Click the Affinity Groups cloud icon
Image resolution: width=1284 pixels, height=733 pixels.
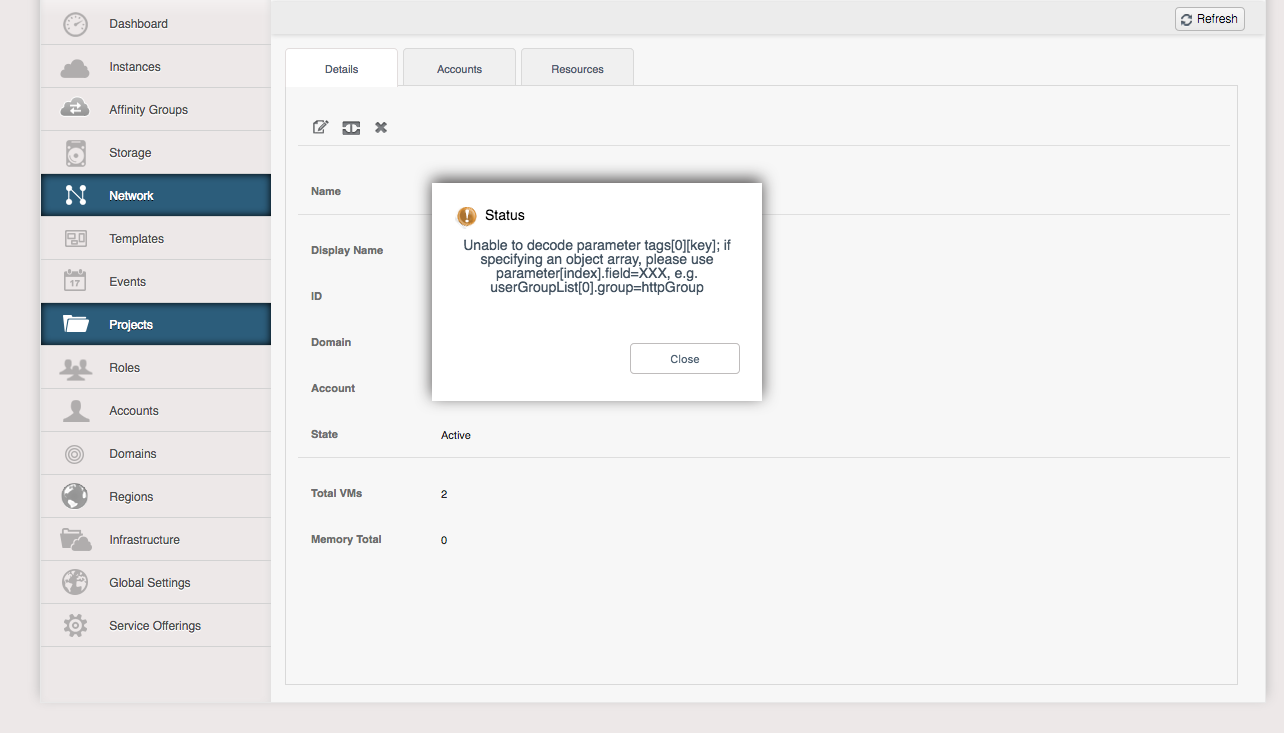point(75,109)
